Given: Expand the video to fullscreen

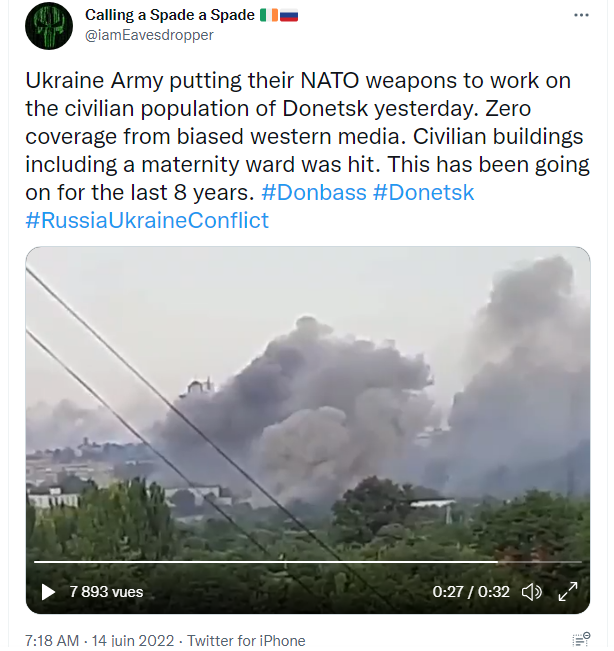Looking at the screenshot, I should (x=568, y=592).
